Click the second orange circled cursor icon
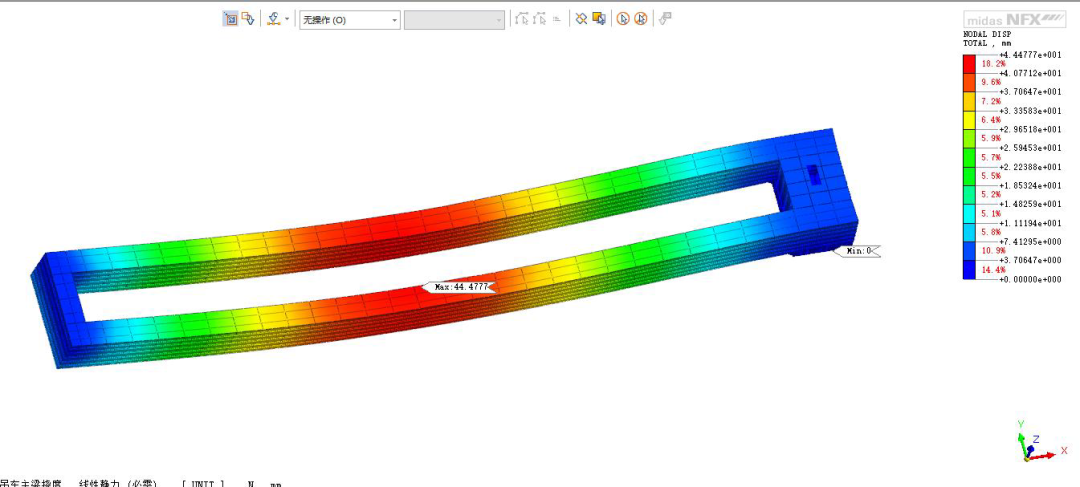1080x487 pixels. point(641,19)
